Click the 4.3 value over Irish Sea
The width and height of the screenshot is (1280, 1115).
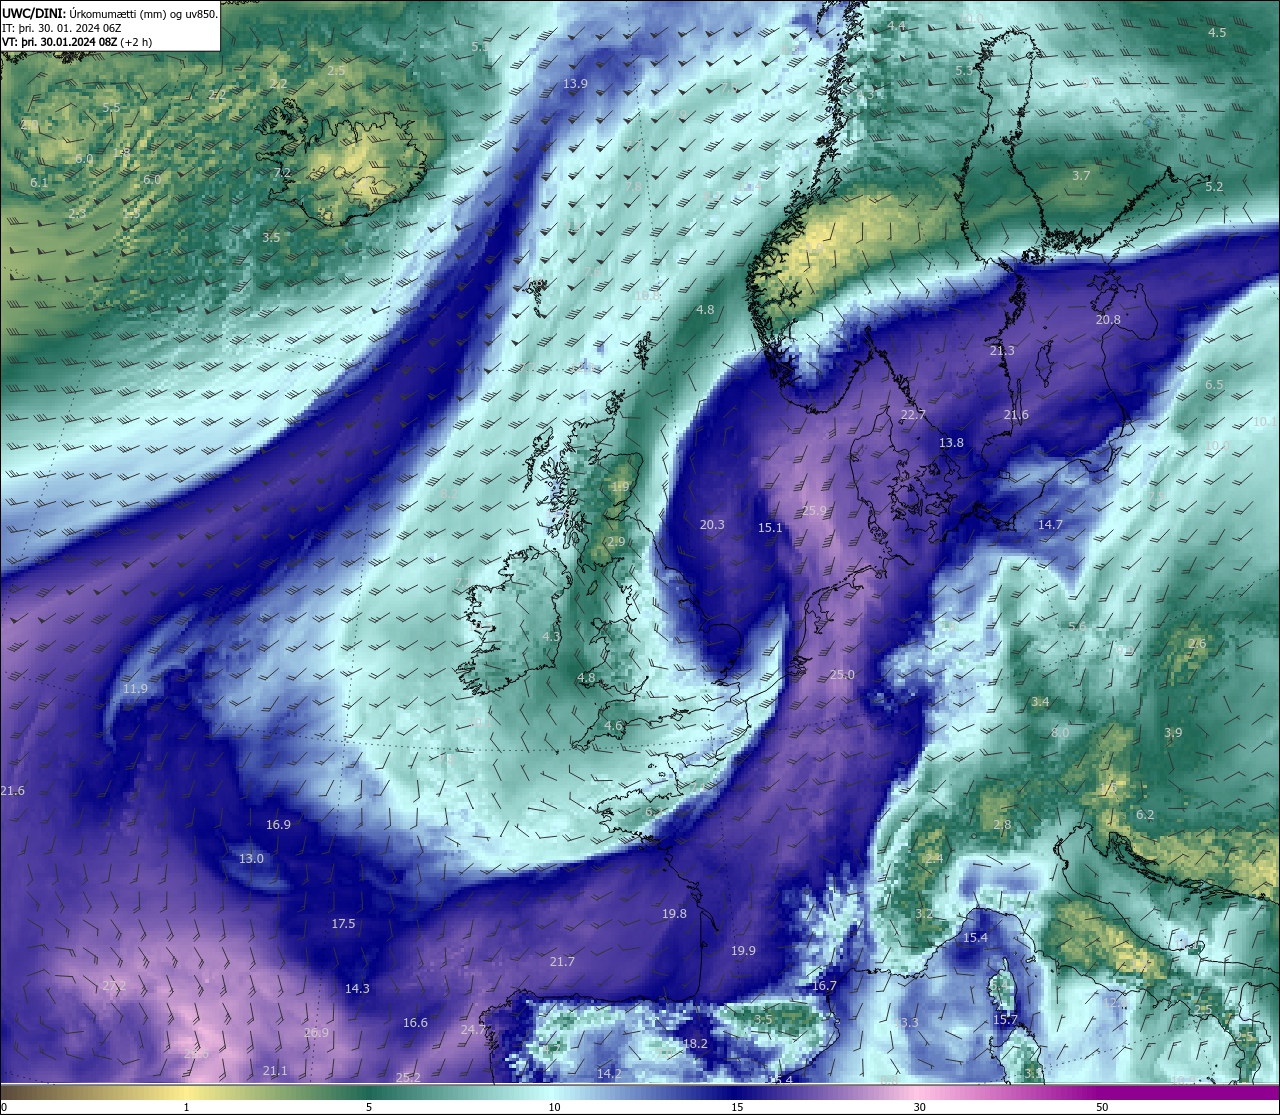pos(551,637)
